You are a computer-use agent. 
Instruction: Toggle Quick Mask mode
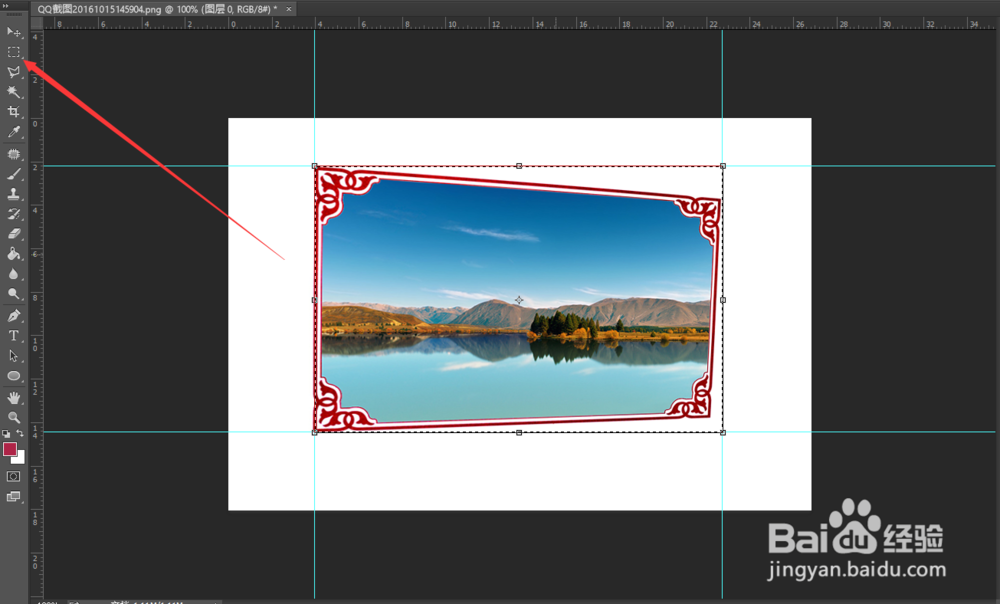[13, 476]
